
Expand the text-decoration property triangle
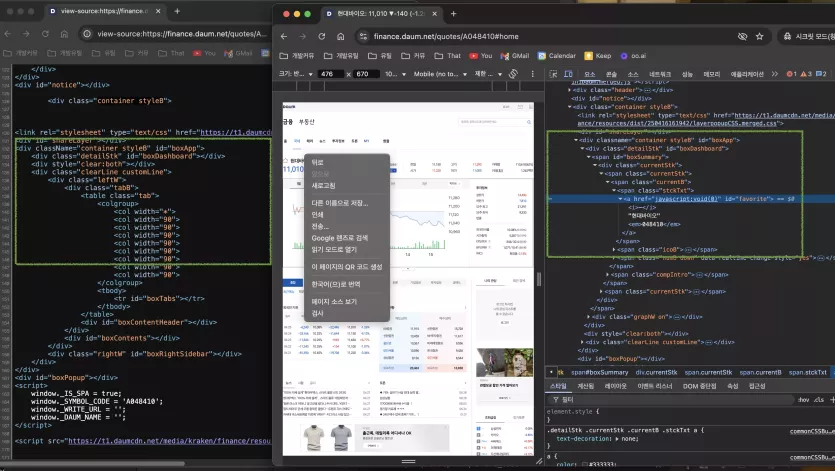tap(617, 439)
